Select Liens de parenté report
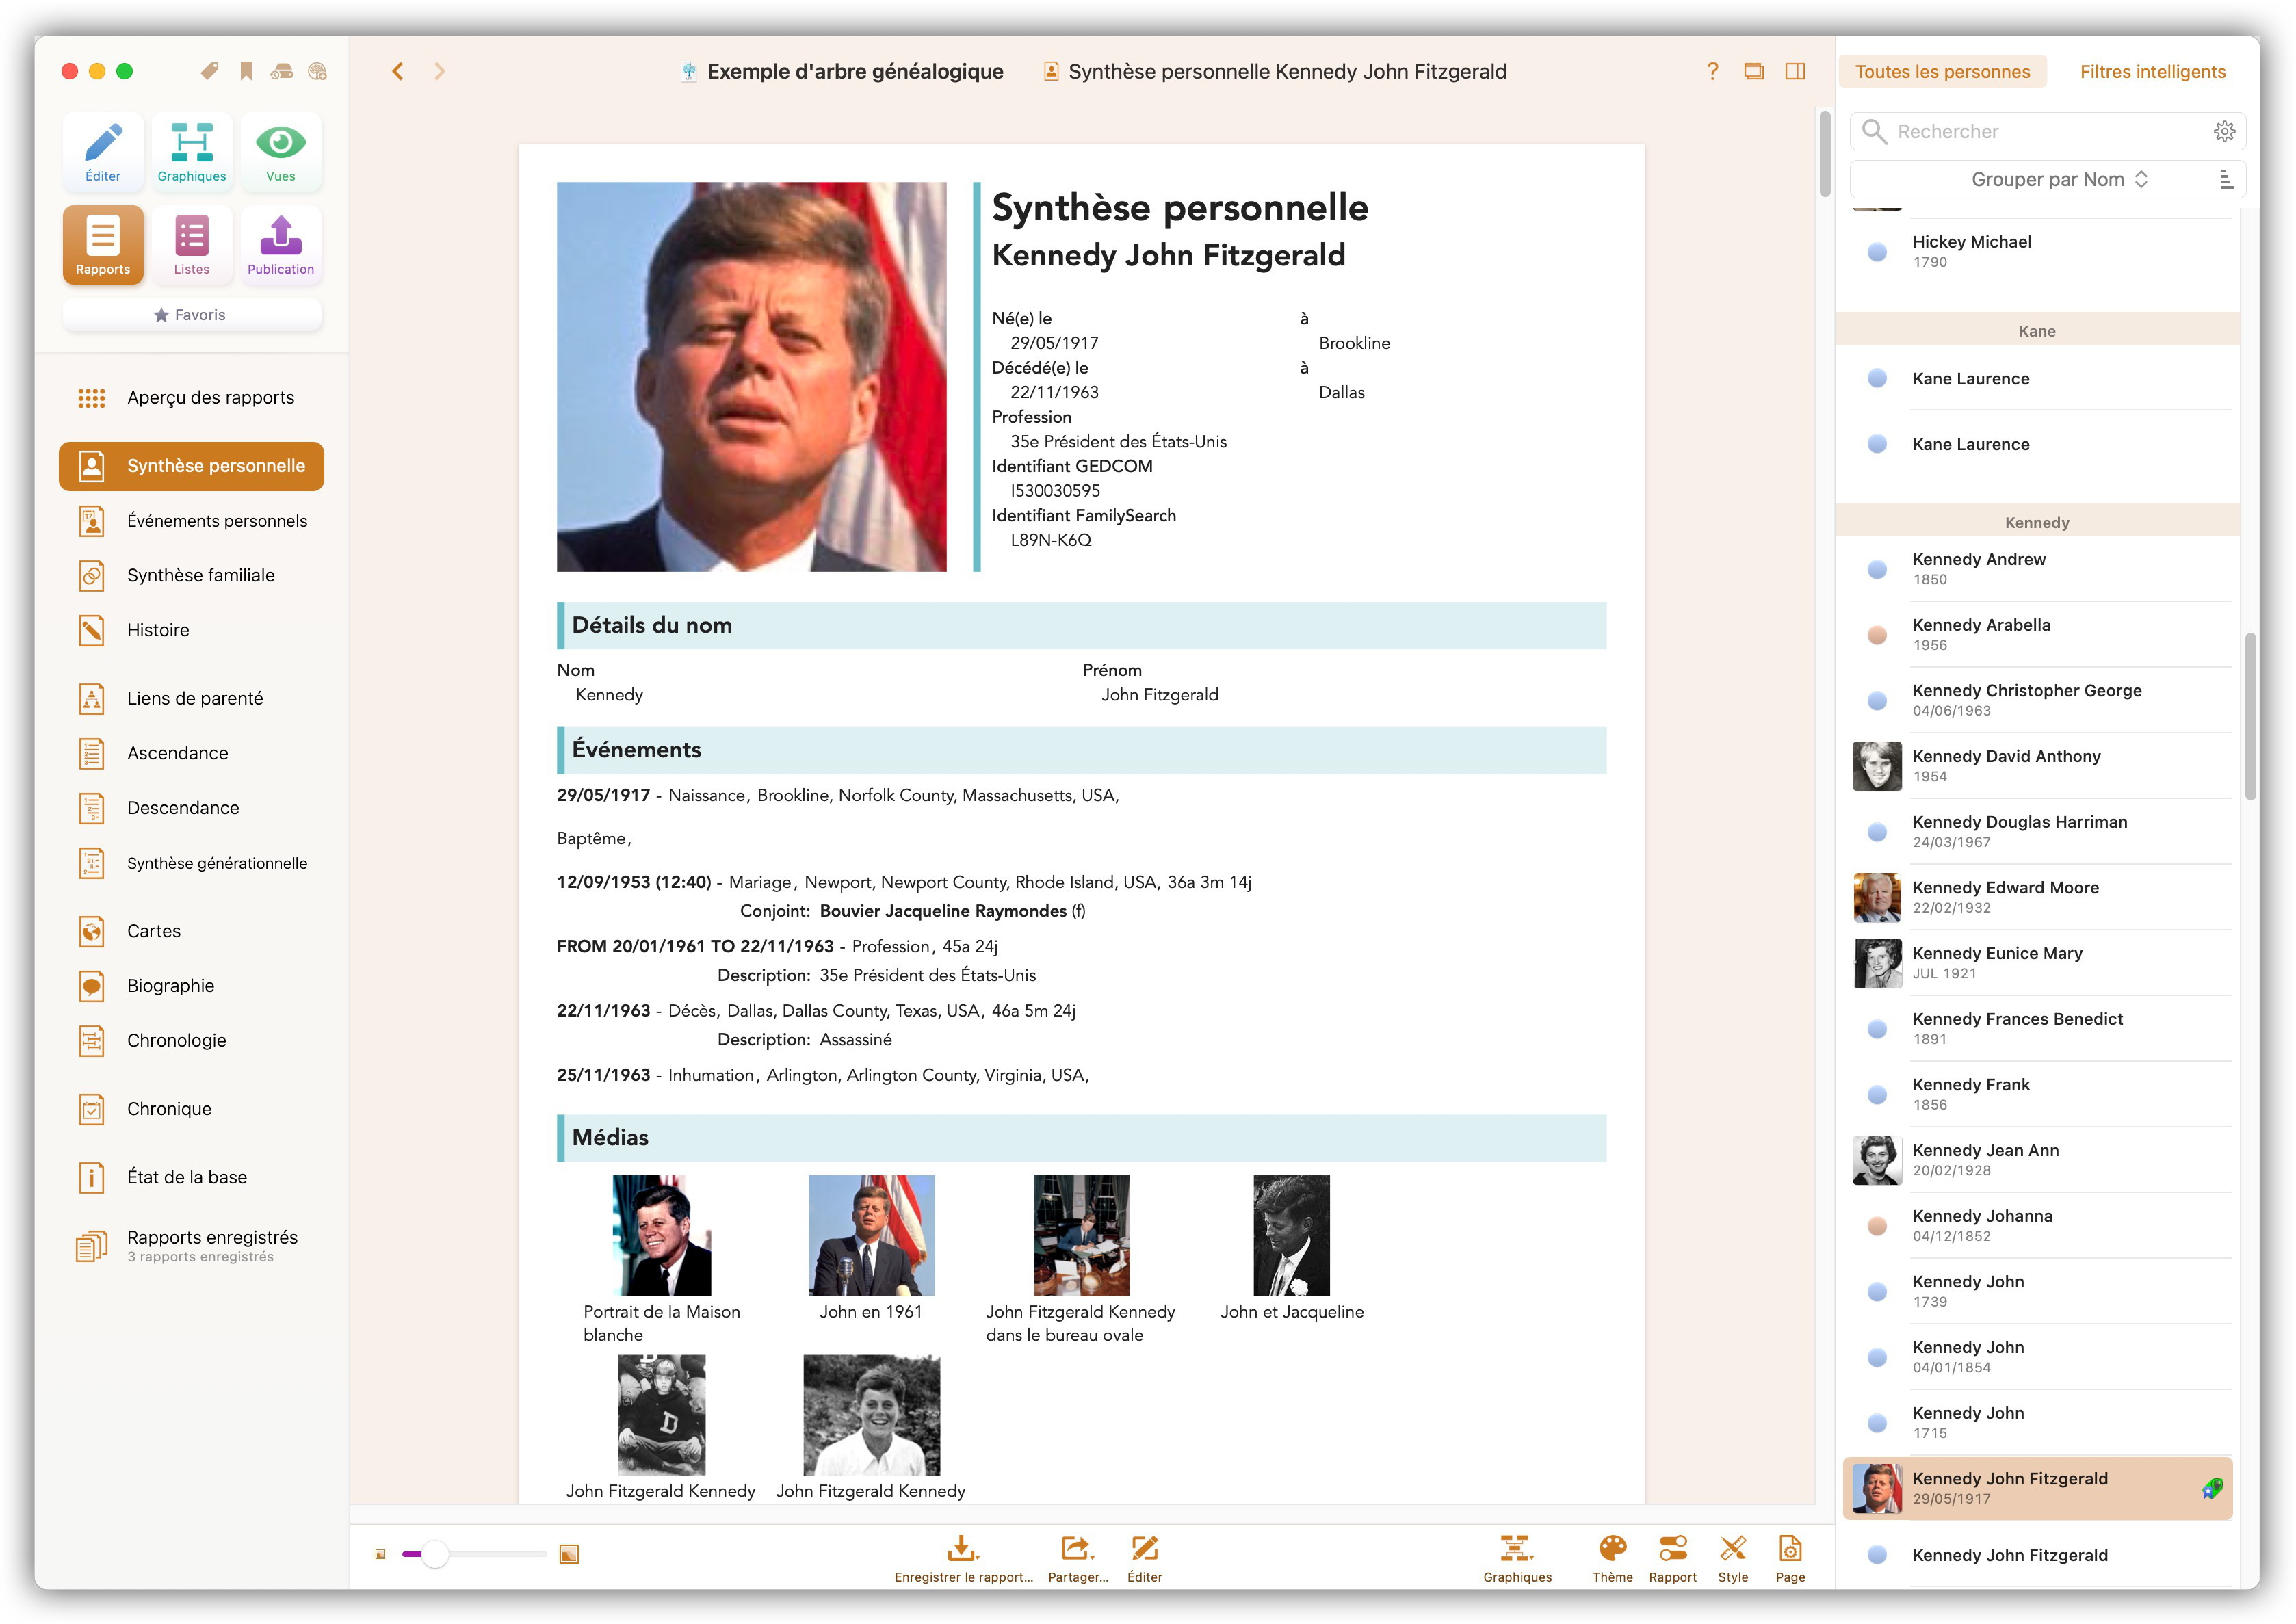Screen dimensions: 2296x1624 tap(192, 698)
